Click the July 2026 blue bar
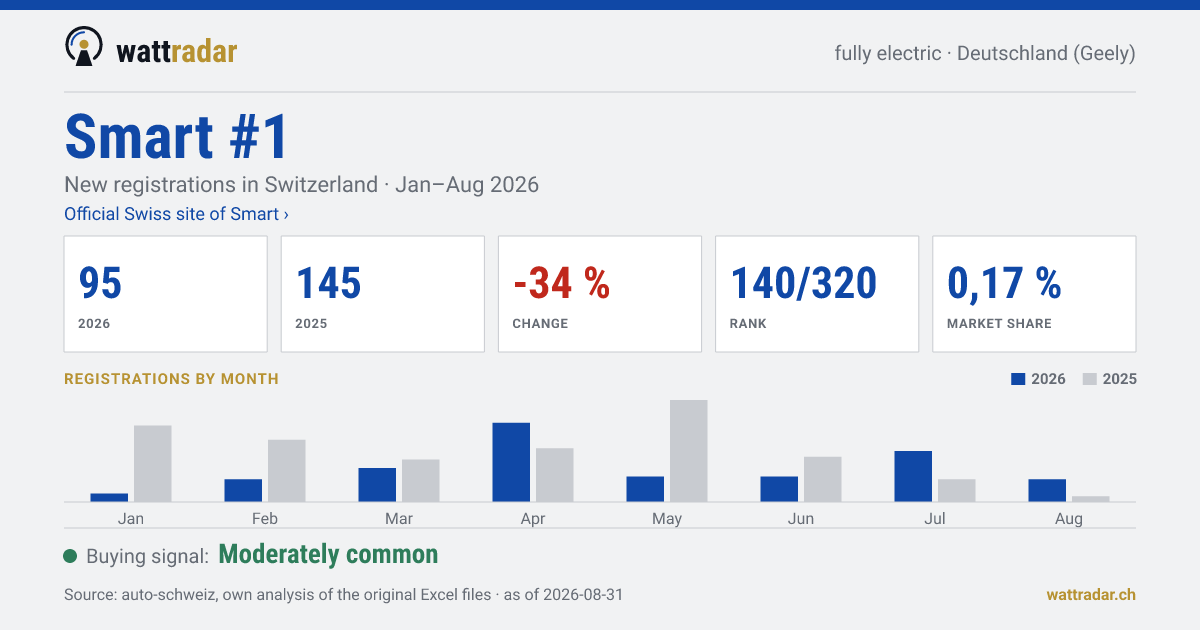This screenshot has height=630, width=1200. 913,476
